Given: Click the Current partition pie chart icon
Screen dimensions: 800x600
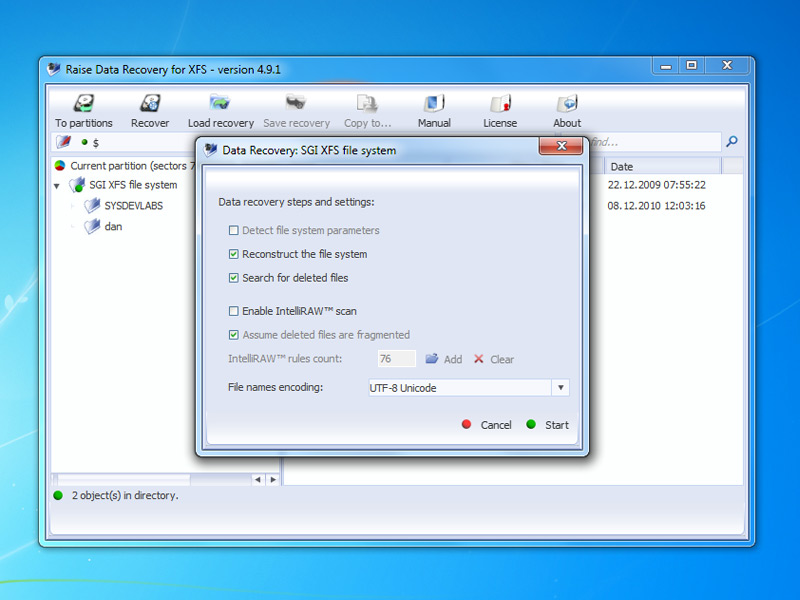Looking at the screenshot, I should pos(60,166).
